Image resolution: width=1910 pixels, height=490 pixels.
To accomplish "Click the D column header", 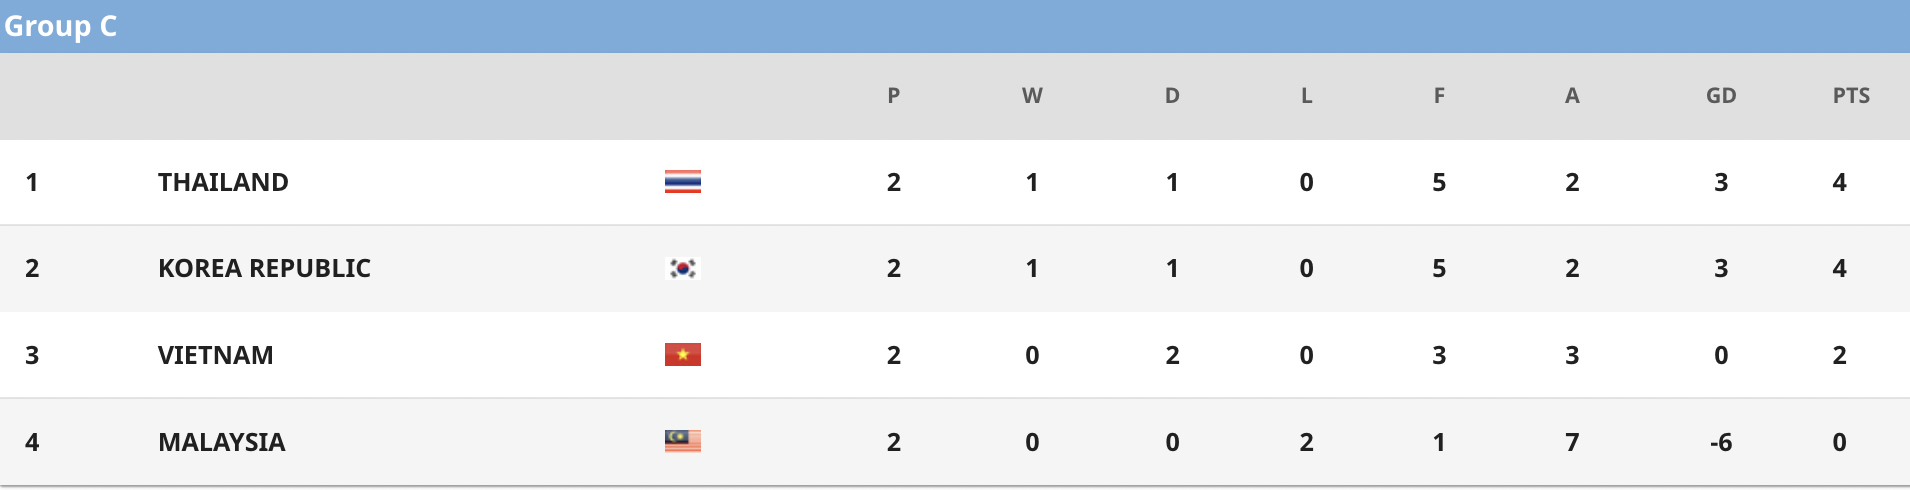I will pyautogui.click(x=1172, y=96).
